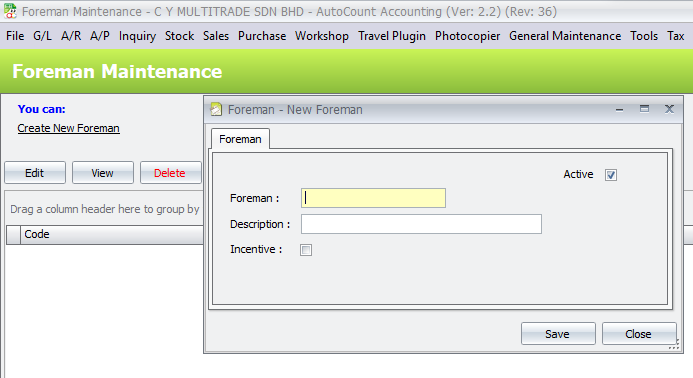The height and width of the screenshot is (378, 693).
Task: Click the AutoCount application icon in title bar
Action: [x=10, y=11]
